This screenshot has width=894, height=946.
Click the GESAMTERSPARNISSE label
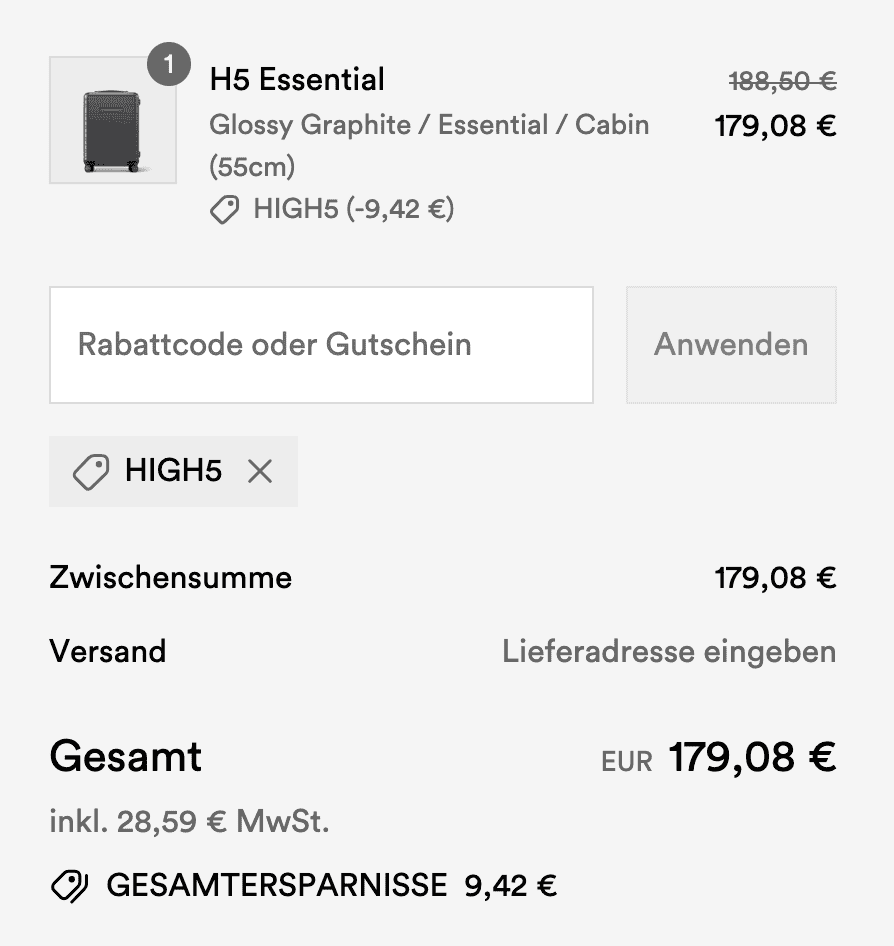[x=276, y=885]
